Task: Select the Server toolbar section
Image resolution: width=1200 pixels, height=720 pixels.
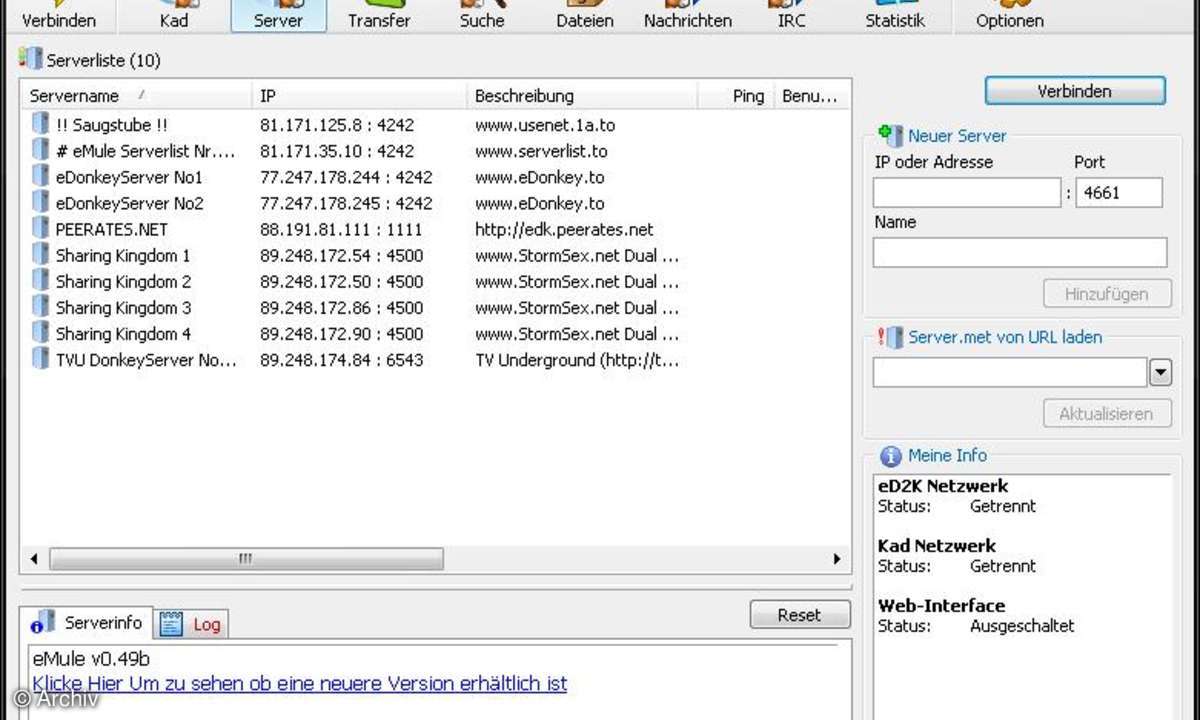Action: [x=279, y=16]
